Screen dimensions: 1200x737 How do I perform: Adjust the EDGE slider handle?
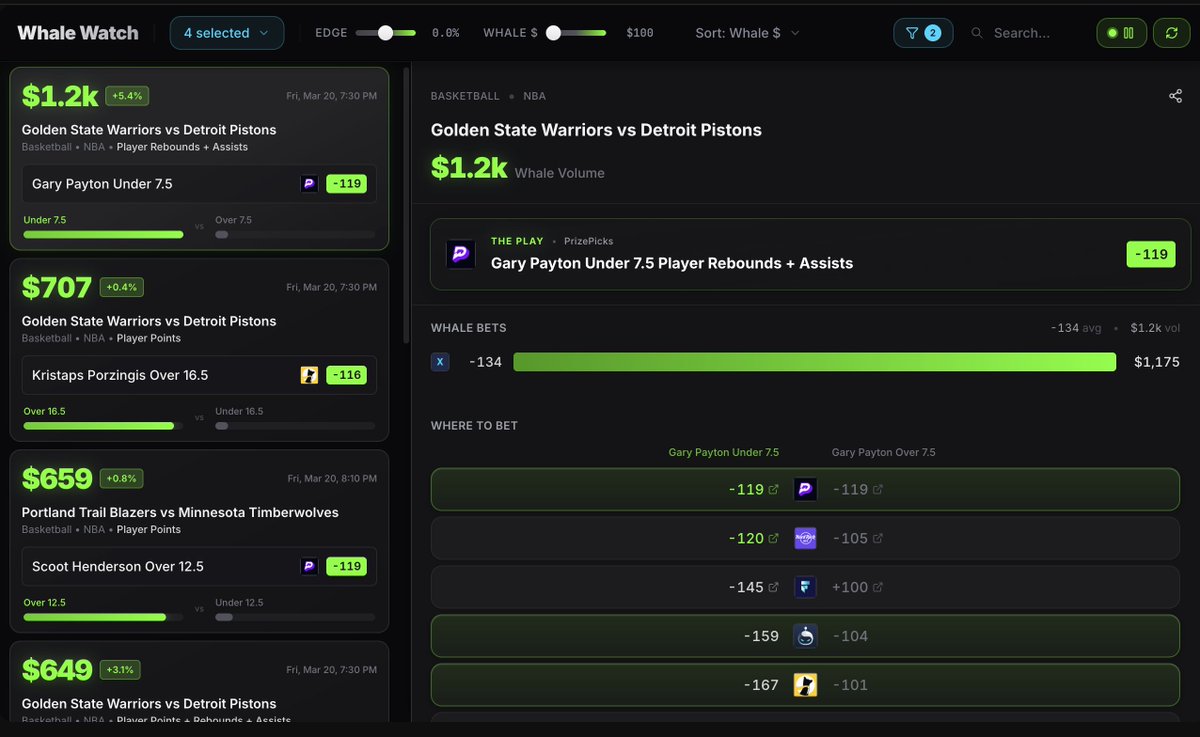385,33
